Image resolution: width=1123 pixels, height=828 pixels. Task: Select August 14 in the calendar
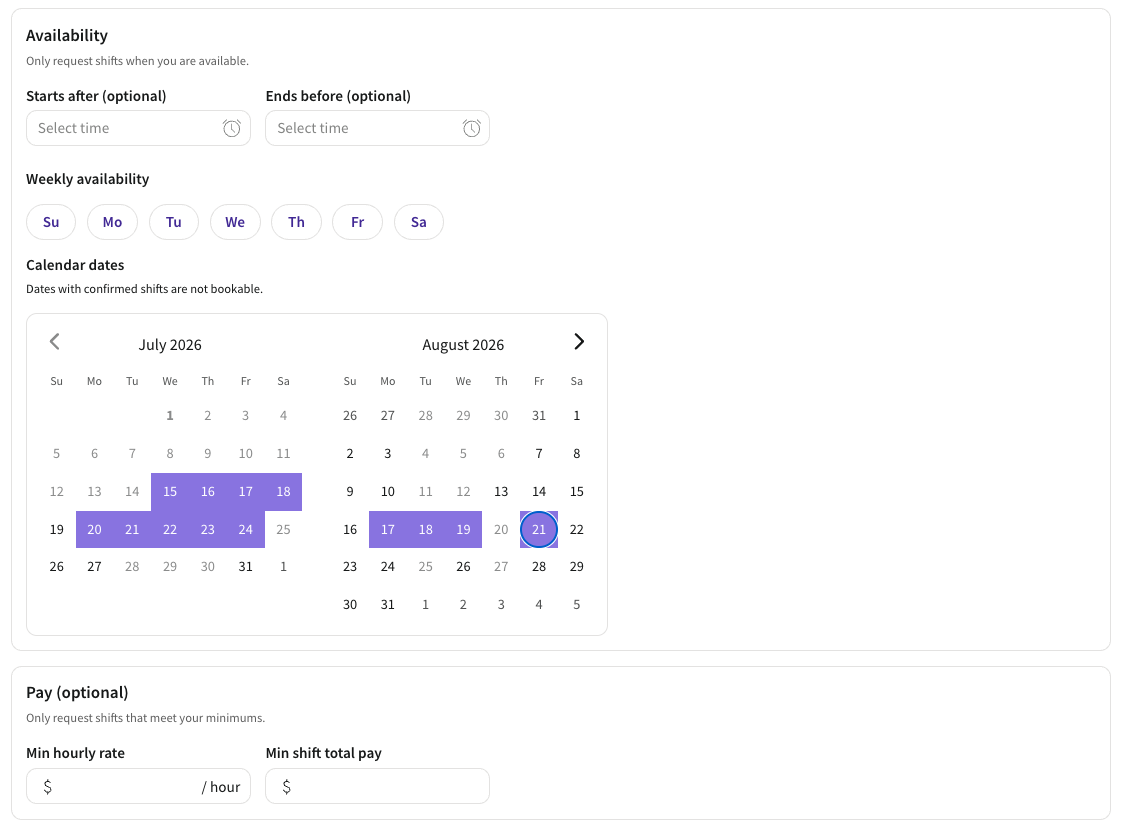pyautogui.click(x=539, y=491)
